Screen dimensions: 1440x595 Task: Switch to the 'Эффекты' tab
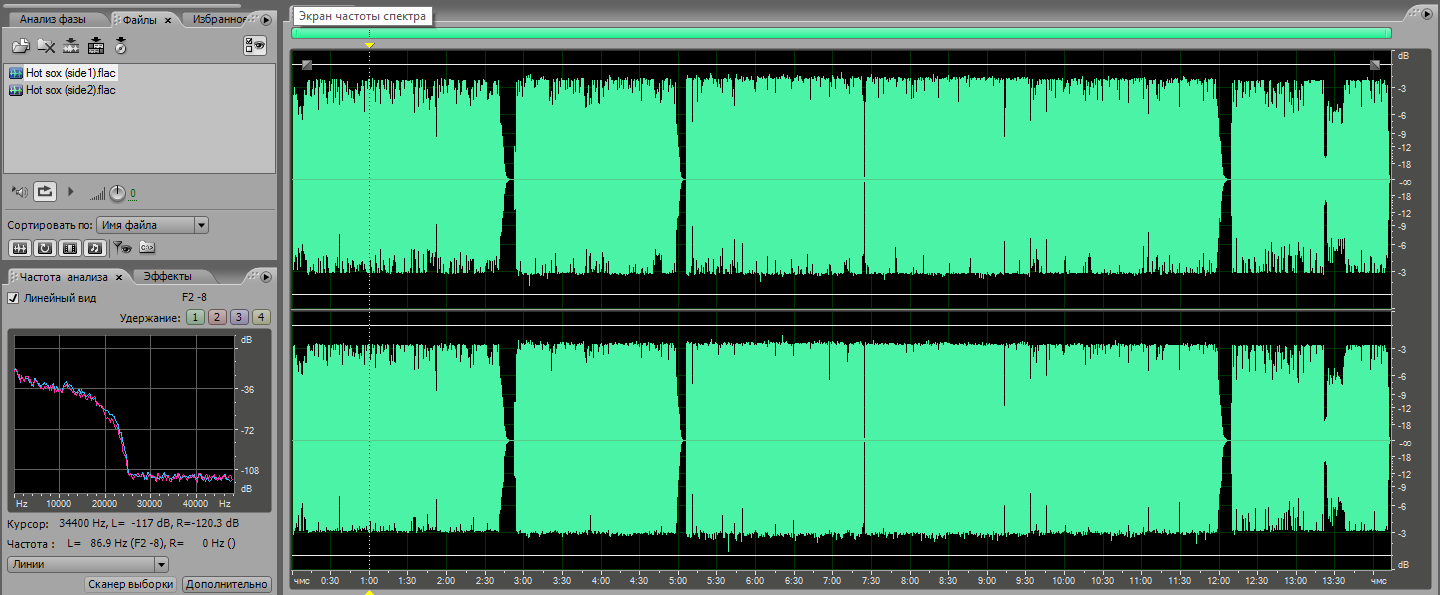pyautogui.click(x=168, y=277)
